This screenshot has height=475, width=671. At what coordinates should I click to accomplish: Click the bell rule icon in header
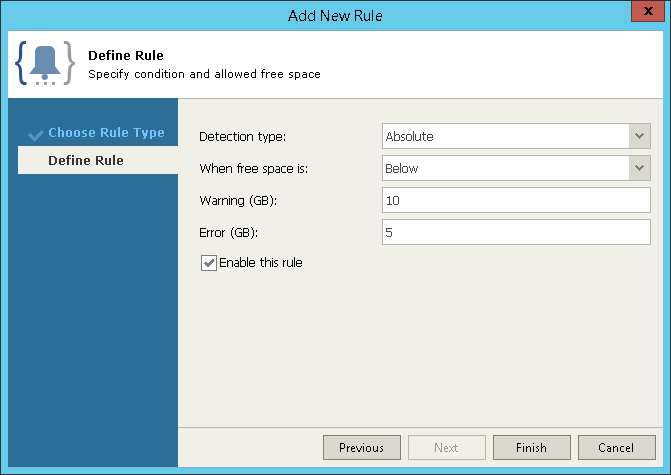click(45, 64)
